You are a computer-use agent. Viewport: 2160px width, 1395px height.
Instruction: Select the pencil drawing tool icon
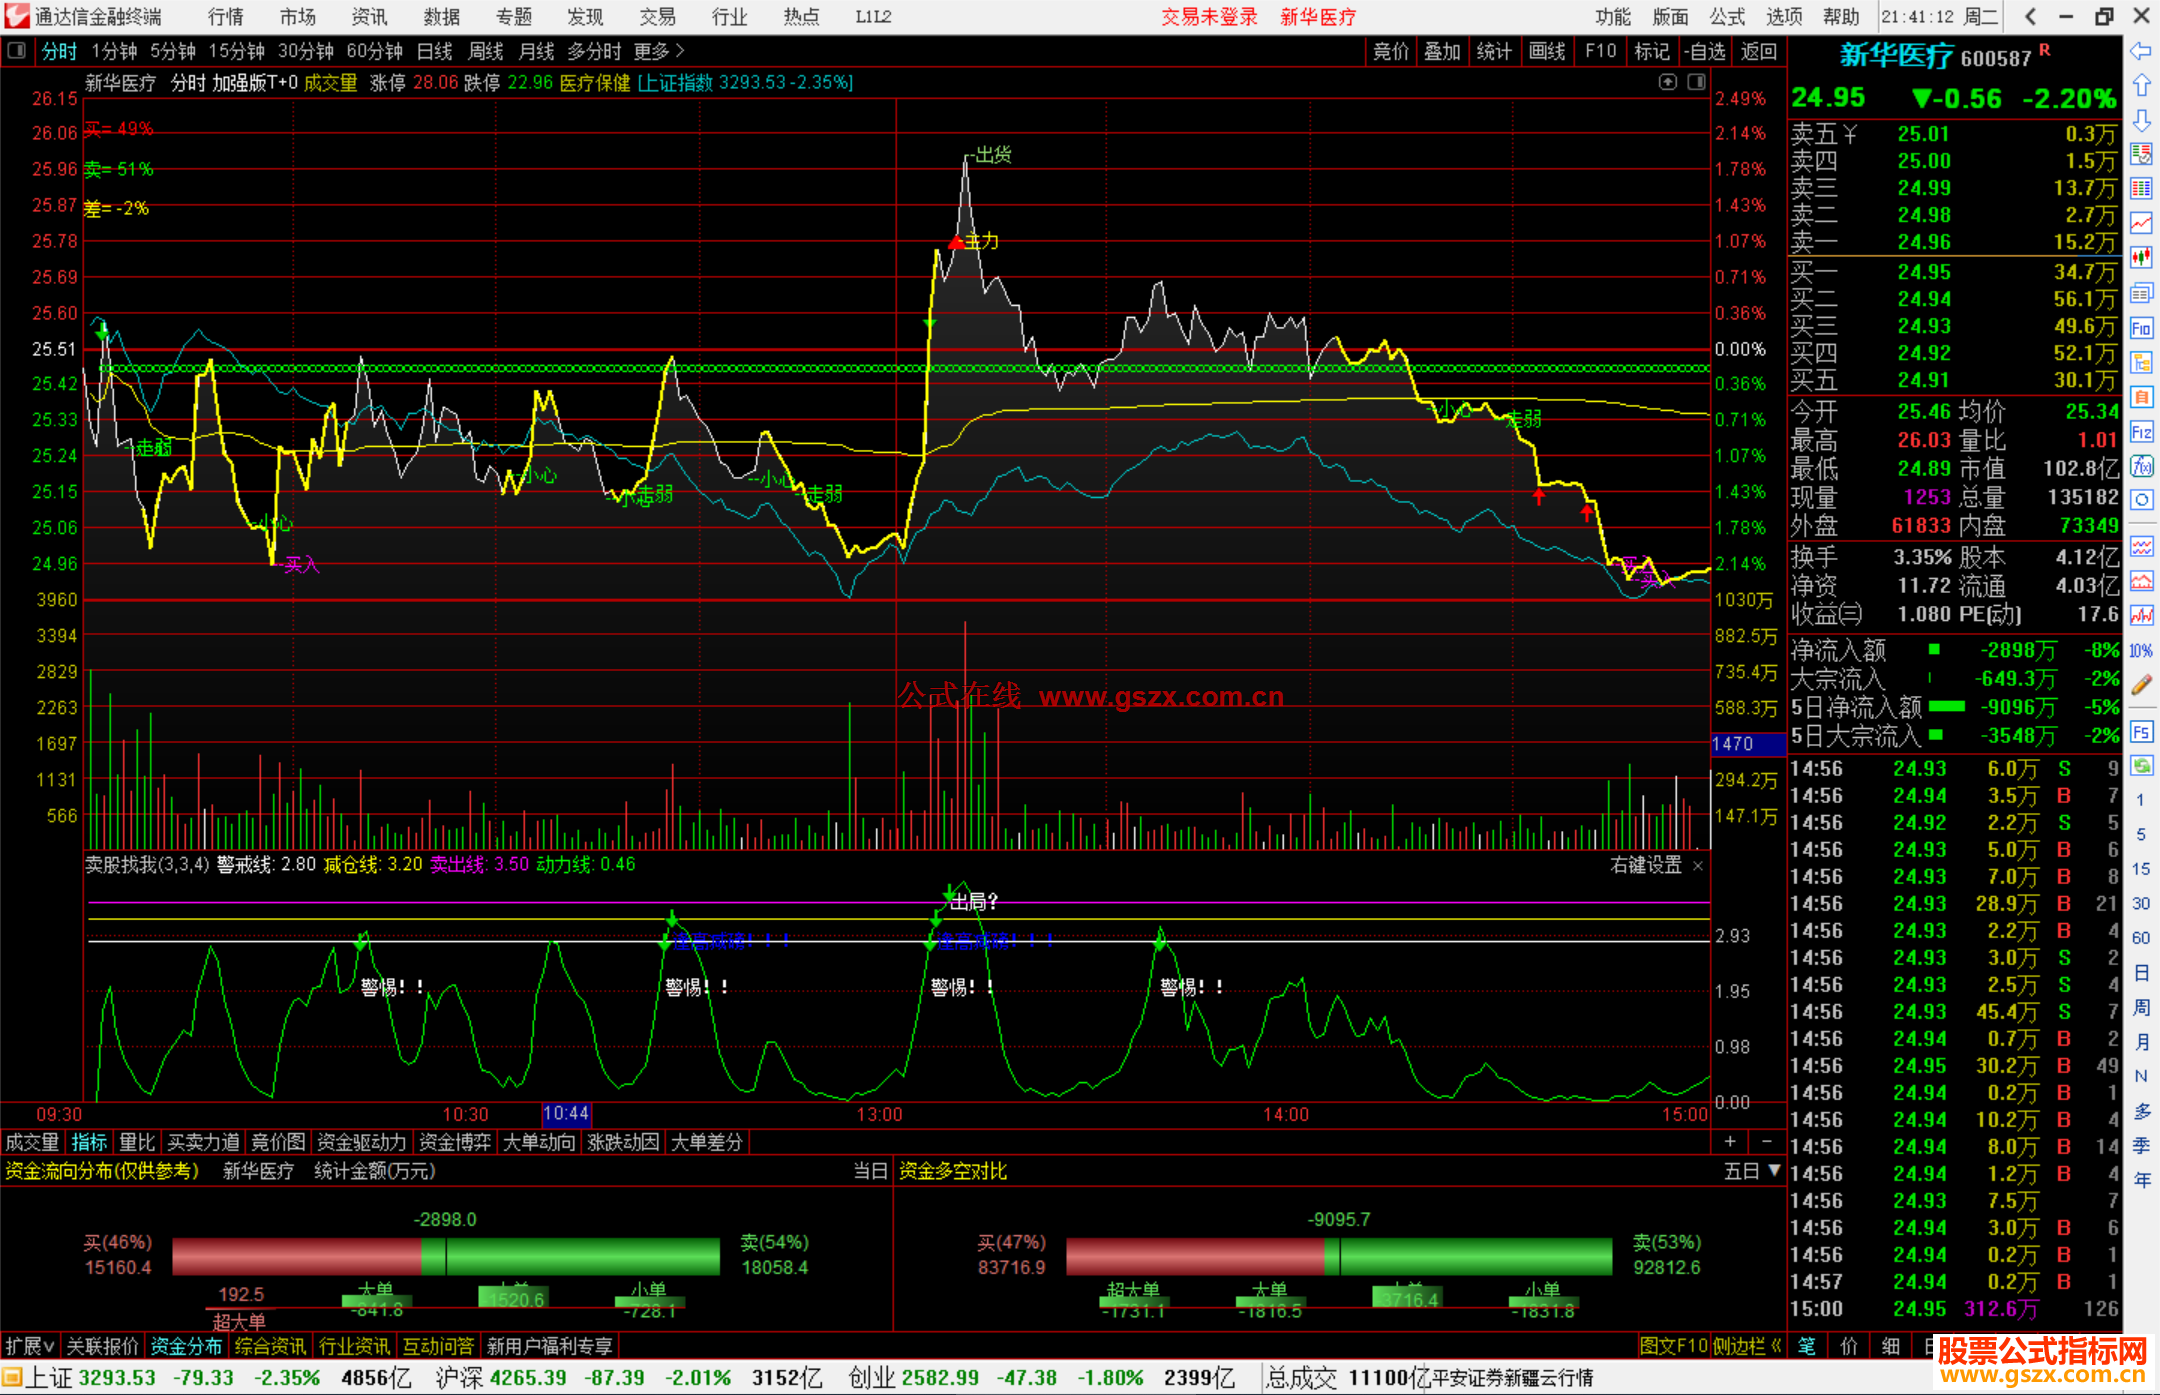tap(2141, 685)
